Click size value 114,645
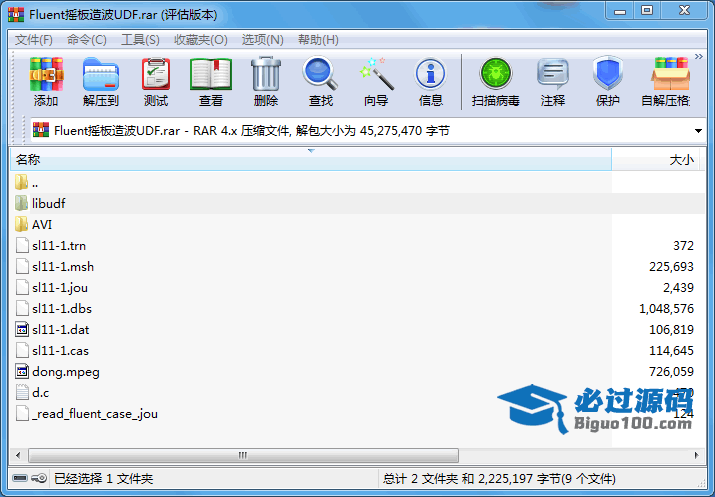Viewport: 715px width, 497px height. (x=671, y=351)
